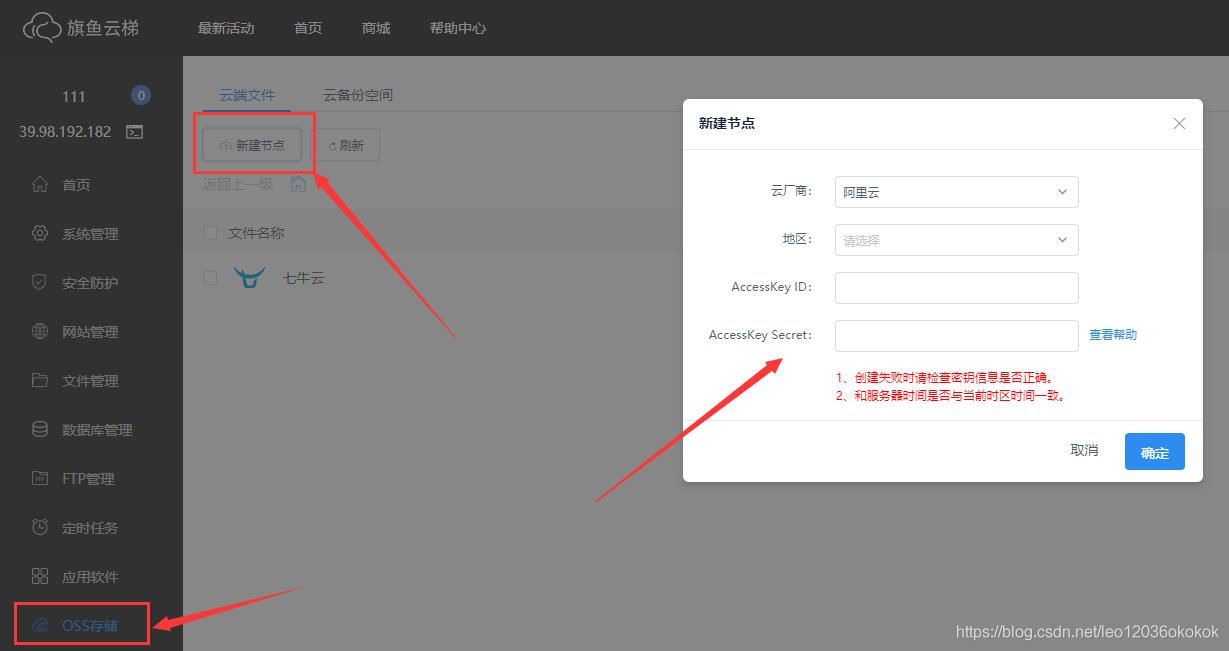Click the 返回上一级 link
Screen dimensions: 1229x651
pyautogui.click(x=238, y=184)
